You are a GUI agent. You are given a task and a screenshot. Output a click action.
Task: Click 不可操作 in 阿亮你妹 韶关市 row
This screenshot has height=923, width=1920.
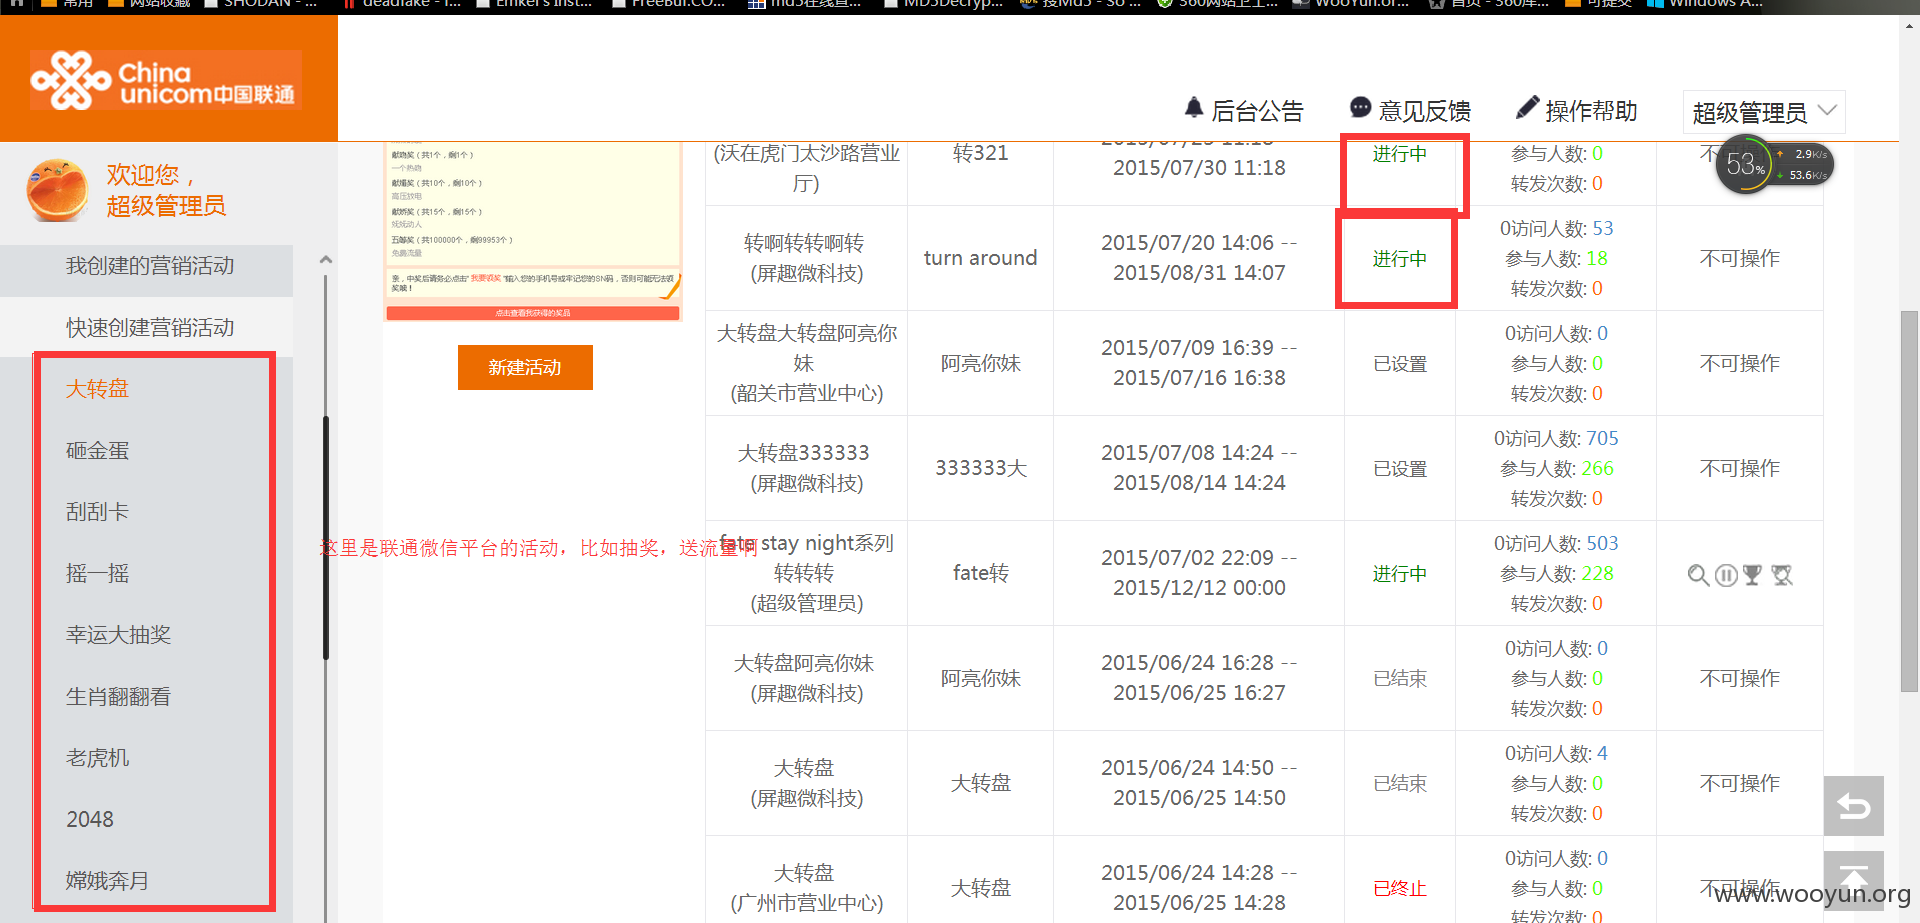pyautogui.click(x=1740, y=363)
